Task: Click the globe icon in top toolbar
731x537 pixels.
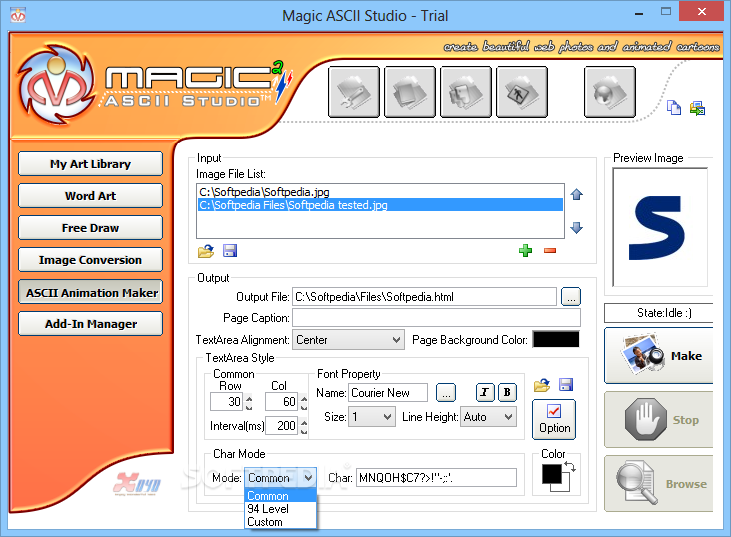Action: (x=609, y=91)
